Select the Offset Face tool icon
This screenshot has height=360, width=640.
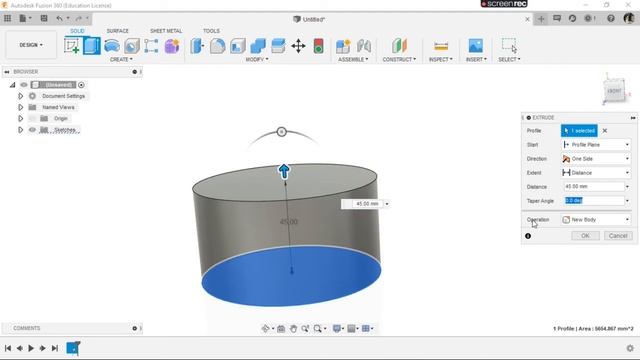(278, 46)
